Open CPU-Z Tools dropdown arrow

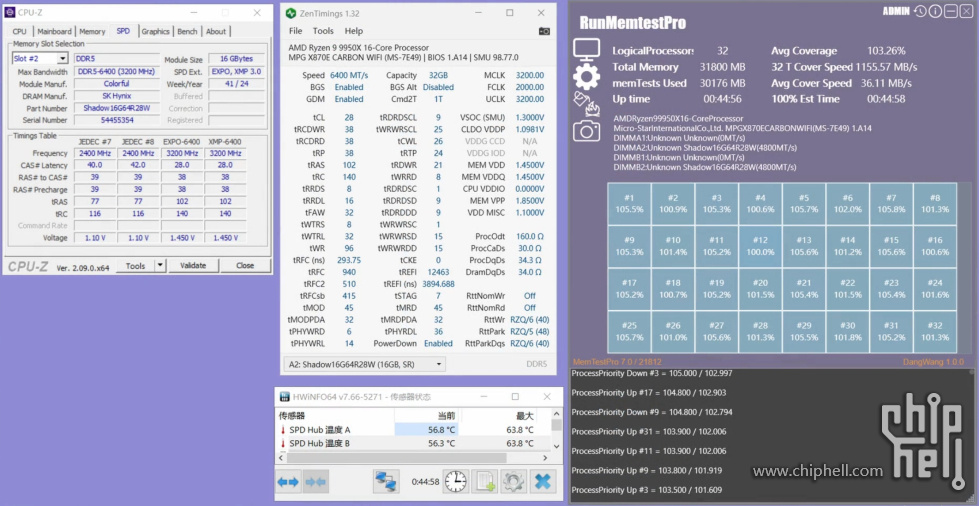click(x=160, y=265)
